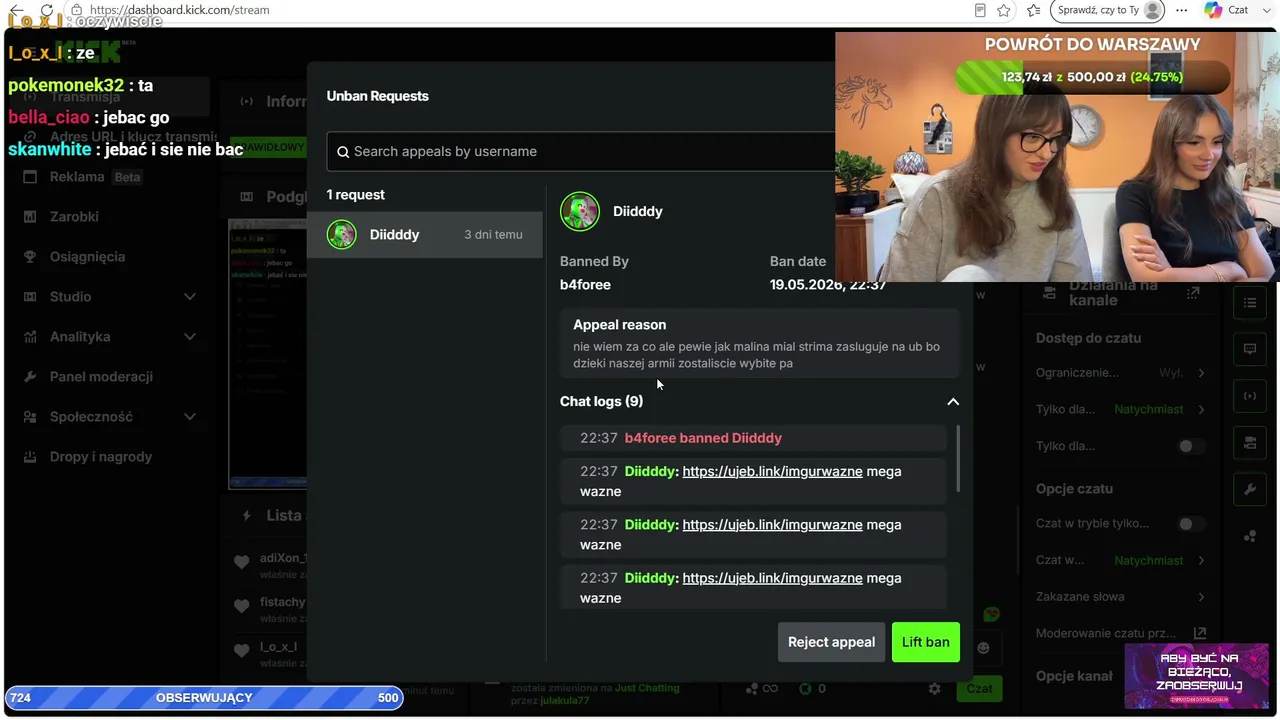
Task: Click the three-circles icon in right rail
Action: point(1250,536)
